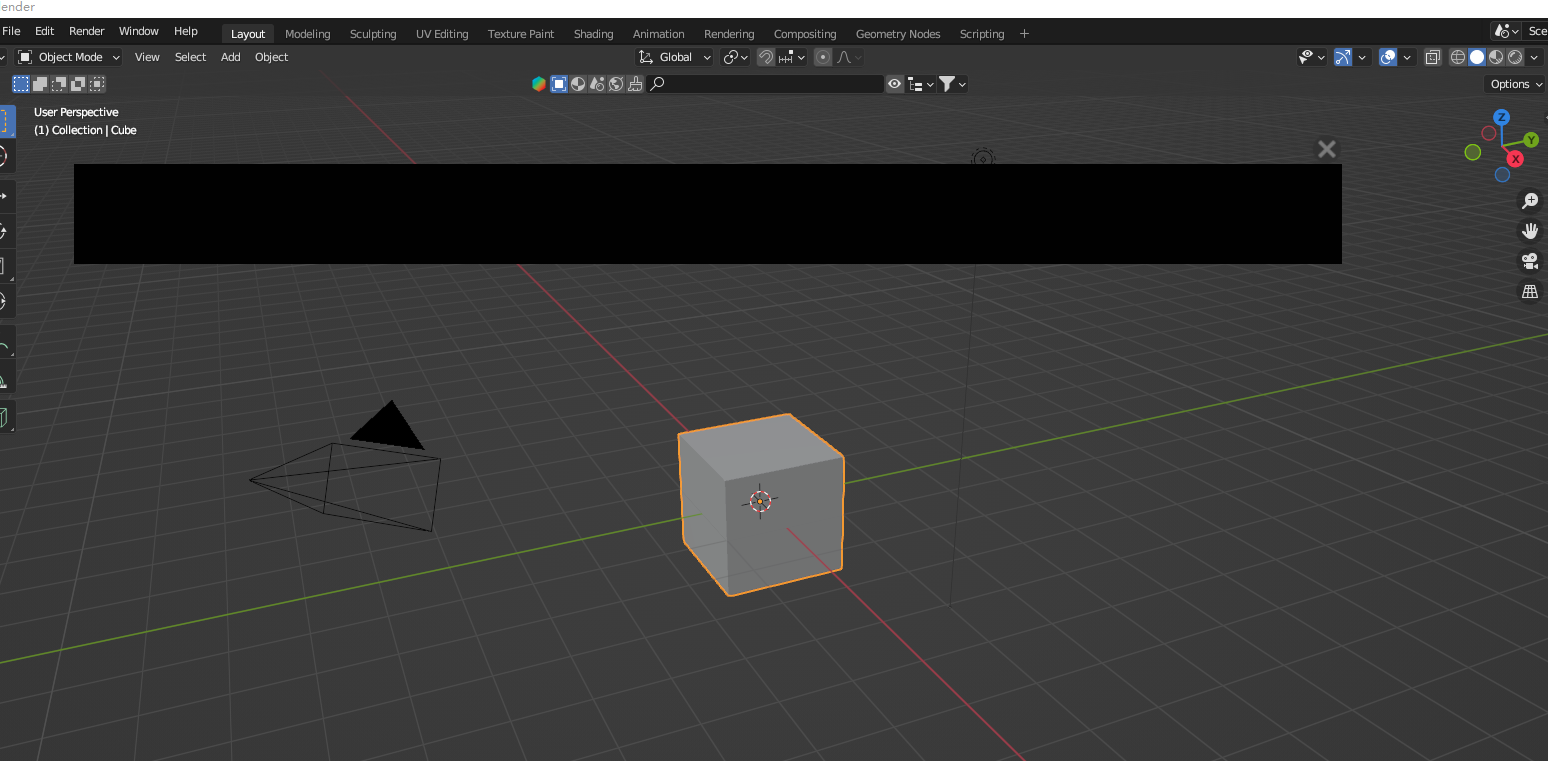Open the Object Mode dropdown
The width and height of the screenshot is (1548, 761).
[x=67, y=57]
